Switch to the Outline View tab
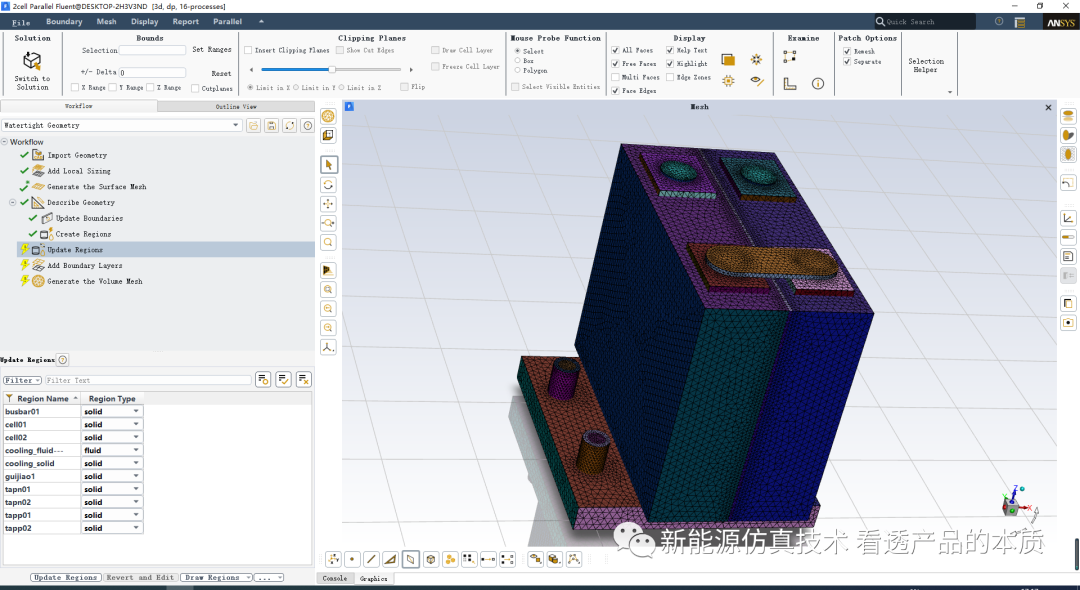This screenshot has height=590, width=1080. [236, 106]
